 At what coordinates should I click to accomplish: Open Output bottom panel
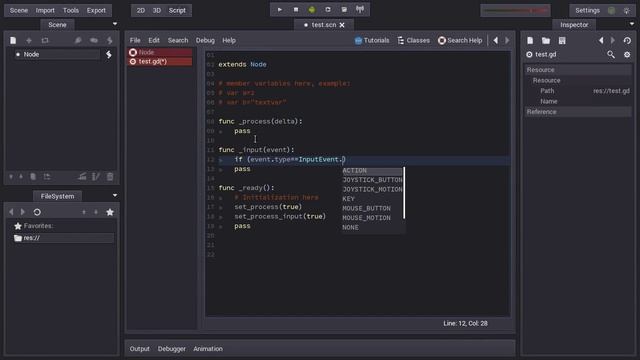pos(140,349)
